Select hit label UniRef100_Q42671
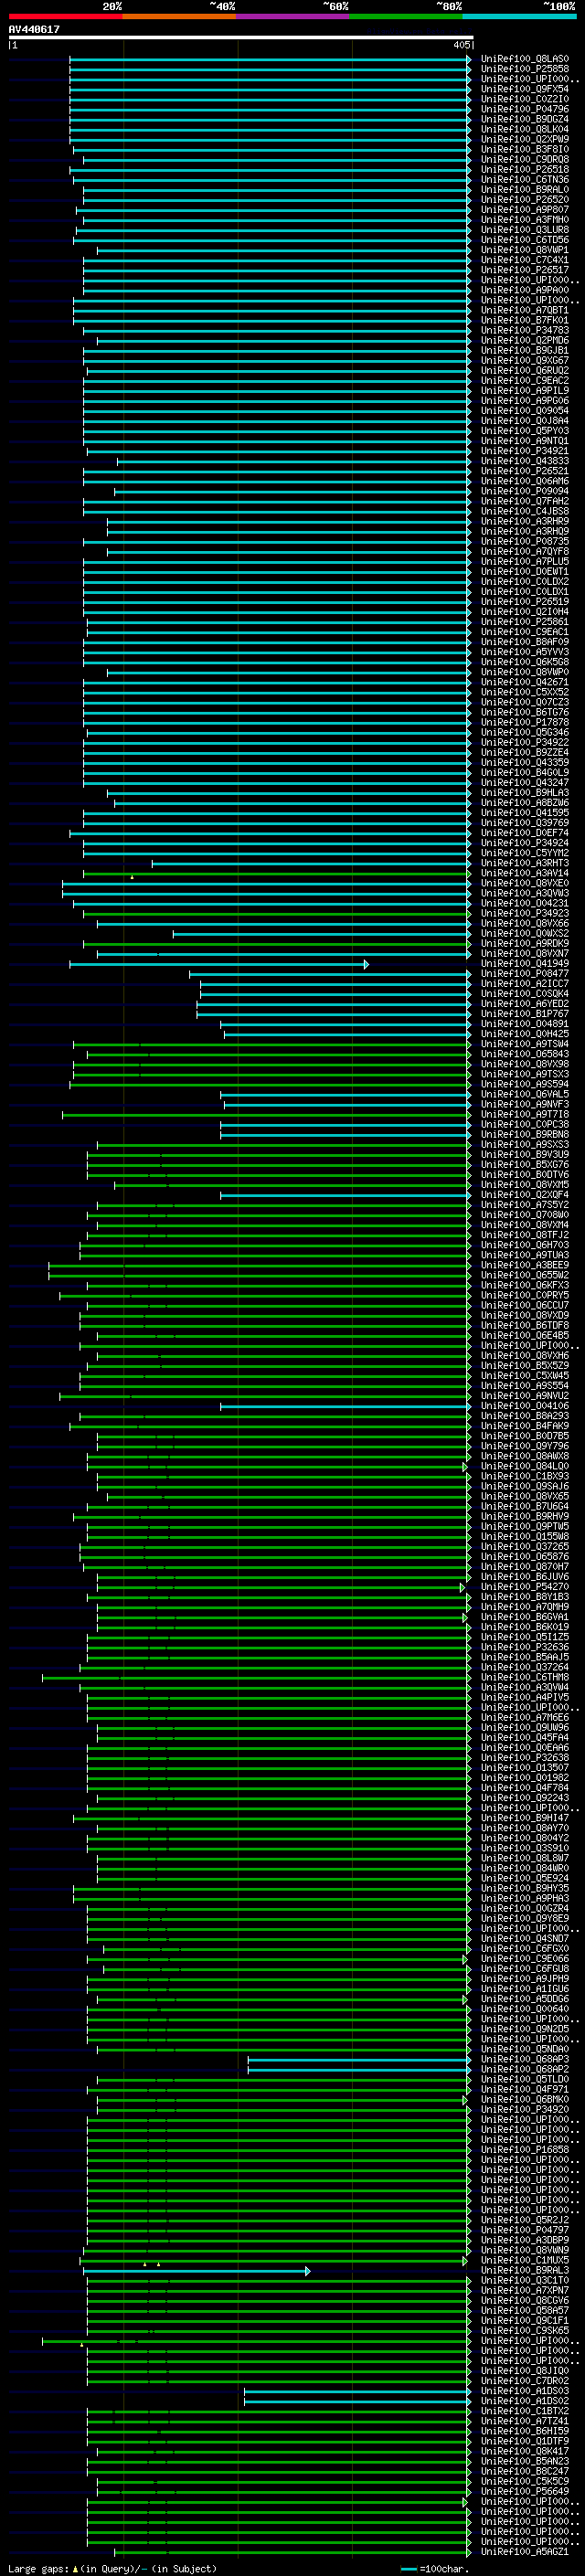Image resolution: width=585 pixels, height=2576 pixels. (x=525, y=682)
